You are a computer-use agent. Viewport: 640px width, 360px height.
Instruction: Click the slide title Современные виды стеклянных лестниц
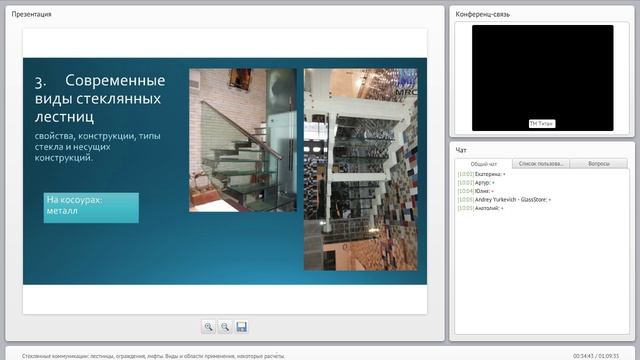(100, 98)
